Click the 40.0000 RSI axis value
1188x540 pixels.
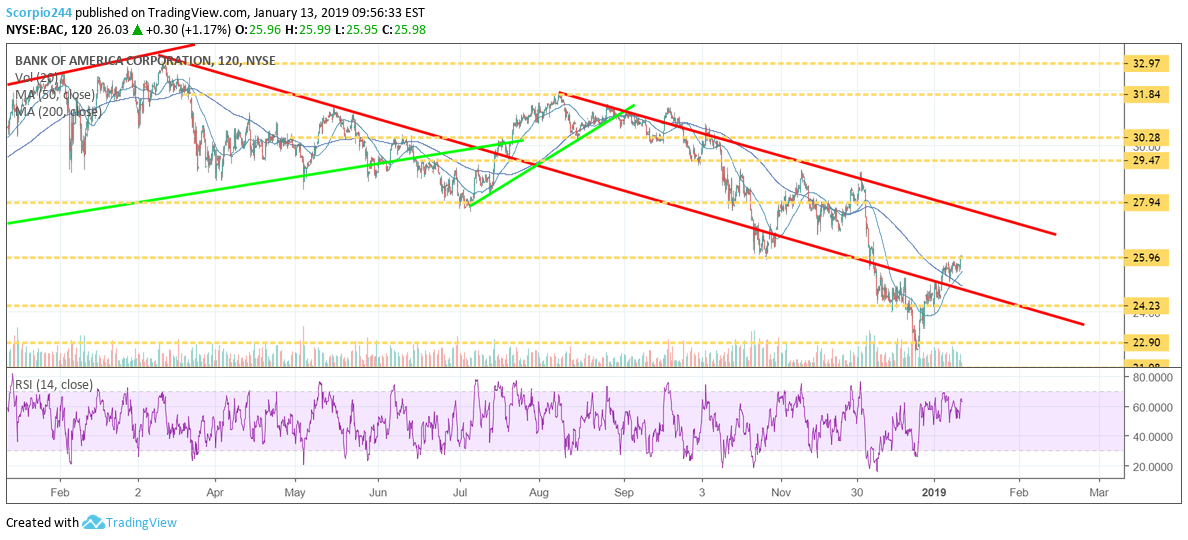tap(1152, 437)
